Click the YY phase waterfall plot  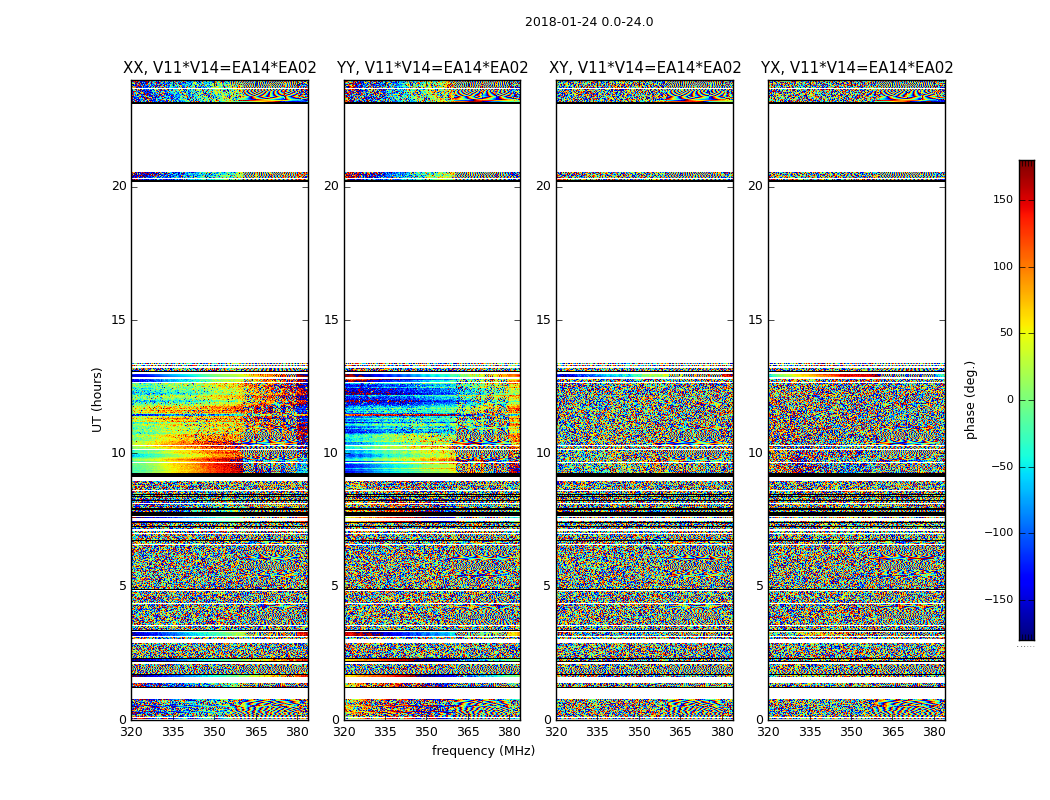click(433, 400)
